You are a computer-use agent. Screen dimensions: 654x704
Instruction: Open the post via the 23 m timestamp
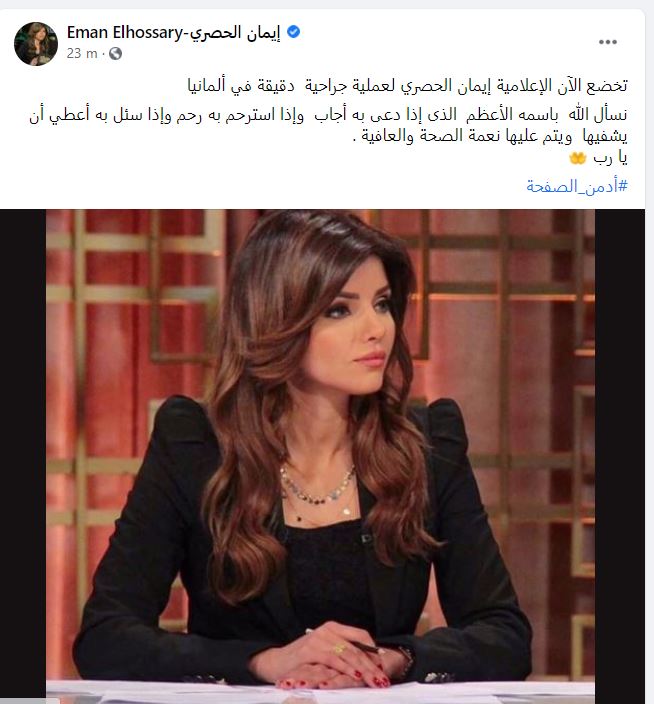[x=82, y=53]
